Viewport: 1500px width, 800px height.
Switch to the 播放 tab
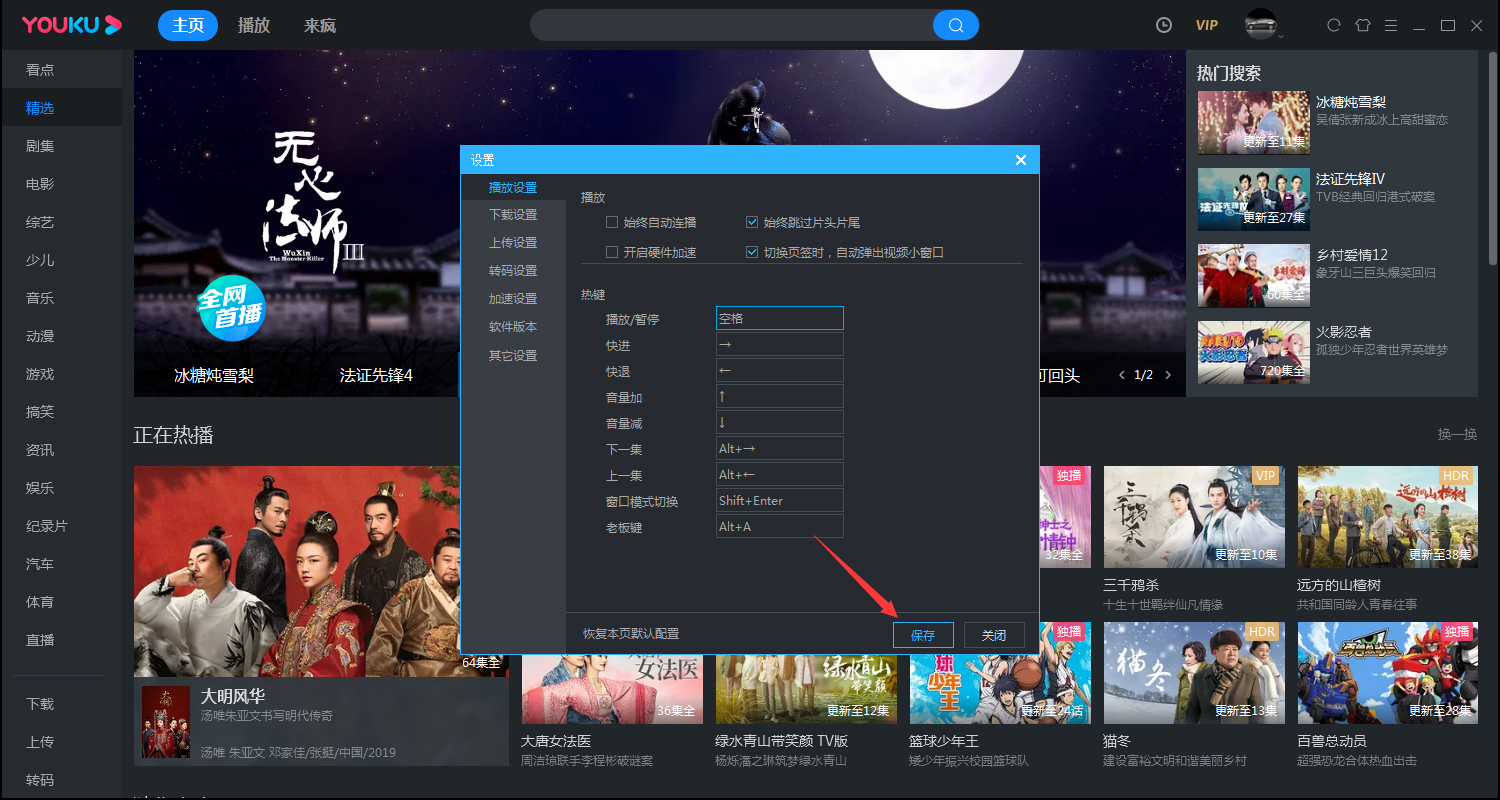coord(253,25)
